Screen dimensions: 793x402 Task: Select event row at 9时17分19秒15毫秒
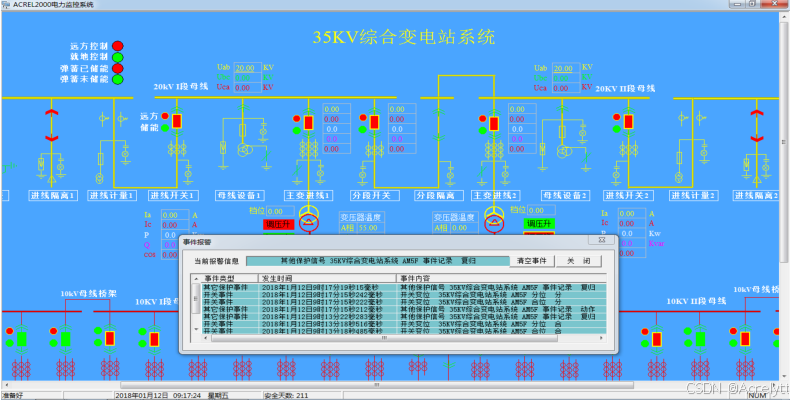click(x=404, y=287)
